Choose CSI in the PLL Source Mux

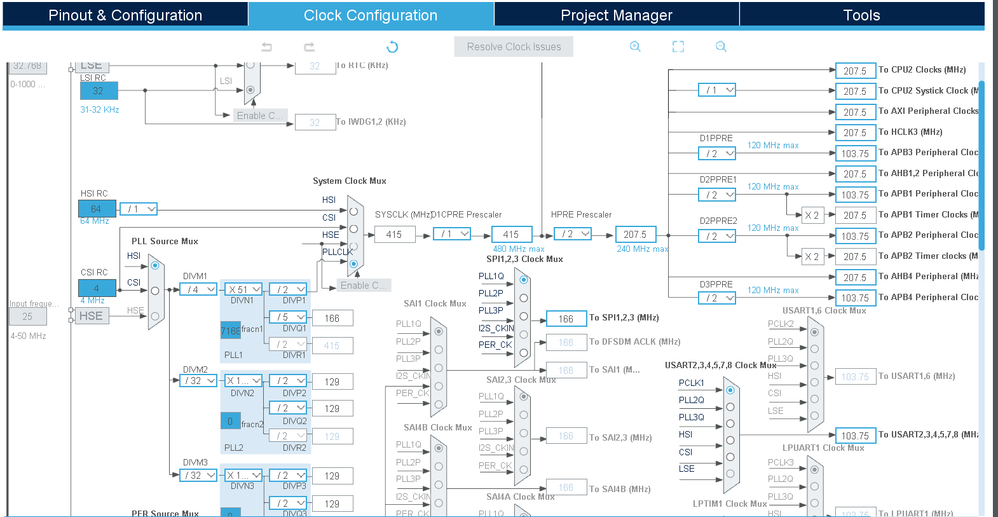(155, 290)
